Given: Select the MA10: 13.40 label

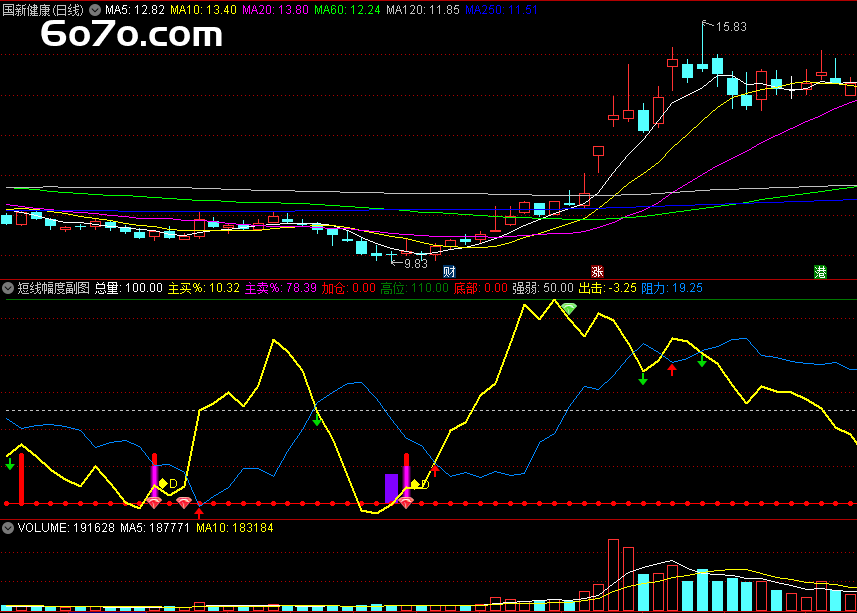Looking at the screenshot, I should pyautogui.click(x=203, y=10).
